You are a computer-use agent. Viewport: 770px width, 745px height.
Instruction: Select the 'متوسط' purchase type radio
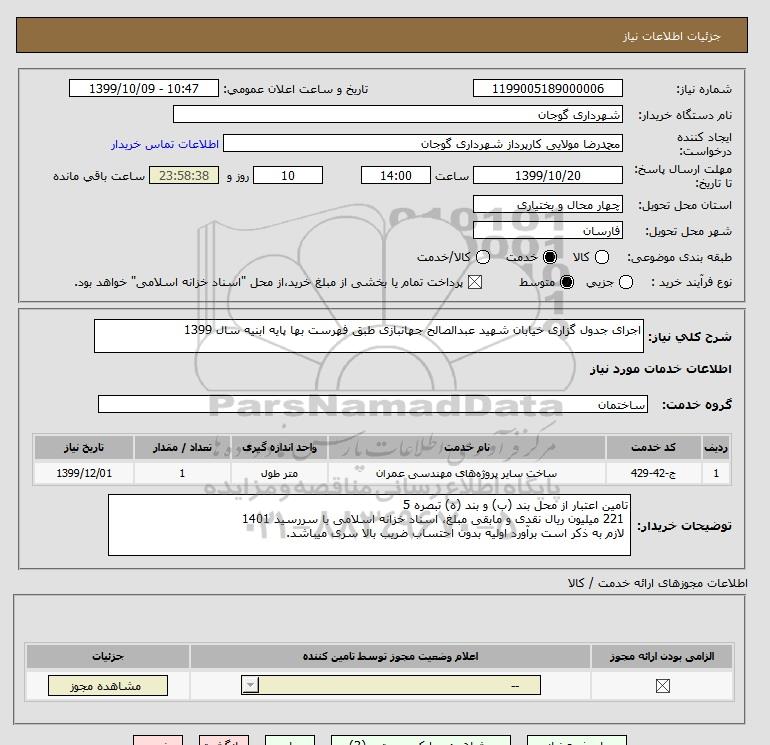tap(567, 282)
